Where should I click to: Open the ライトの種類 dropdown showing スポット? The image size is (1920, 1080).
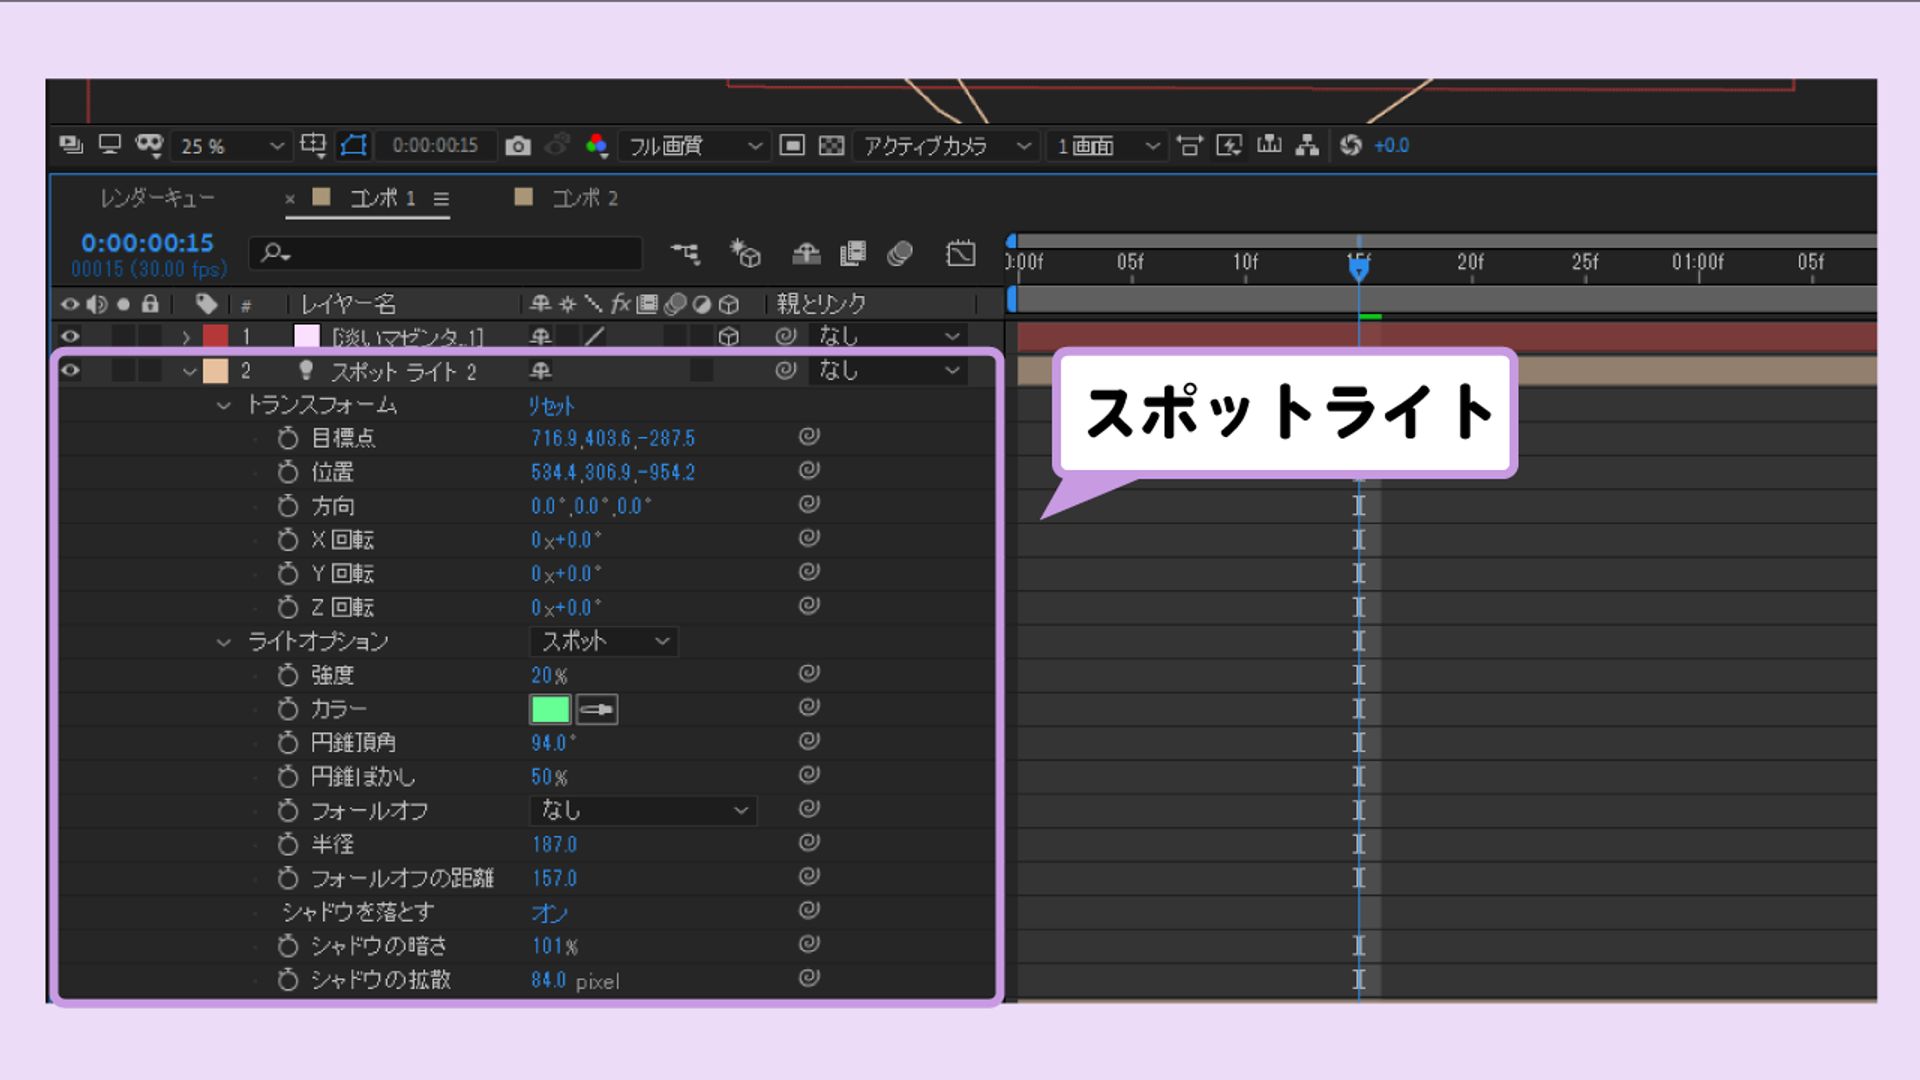click(603, 641)
